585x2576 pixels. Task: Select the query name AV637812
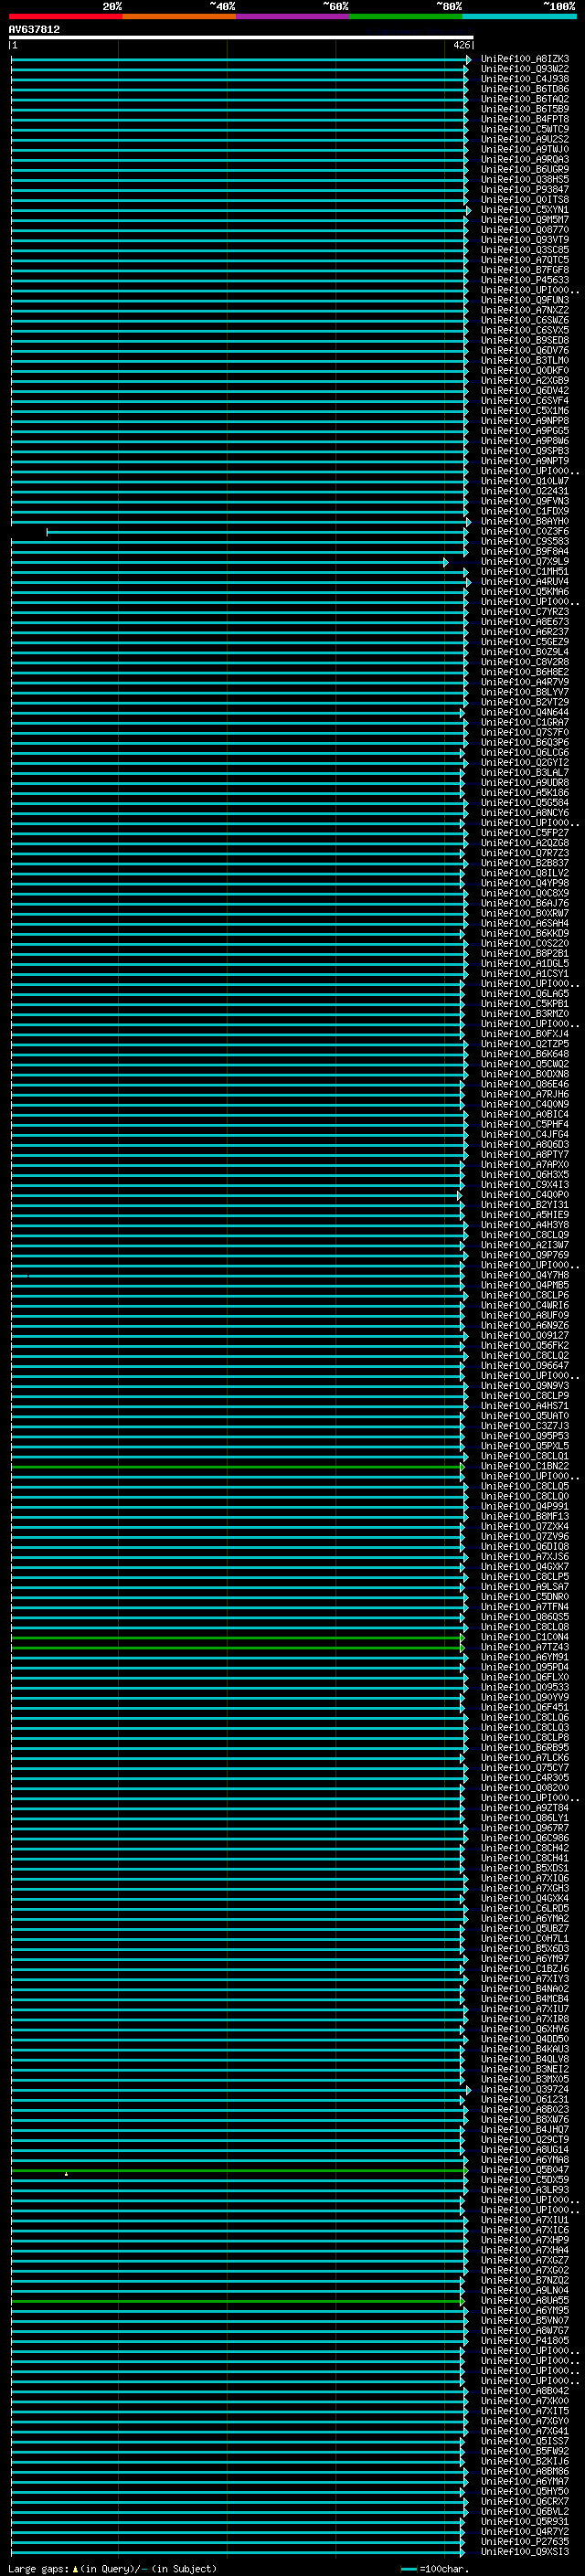34,30
